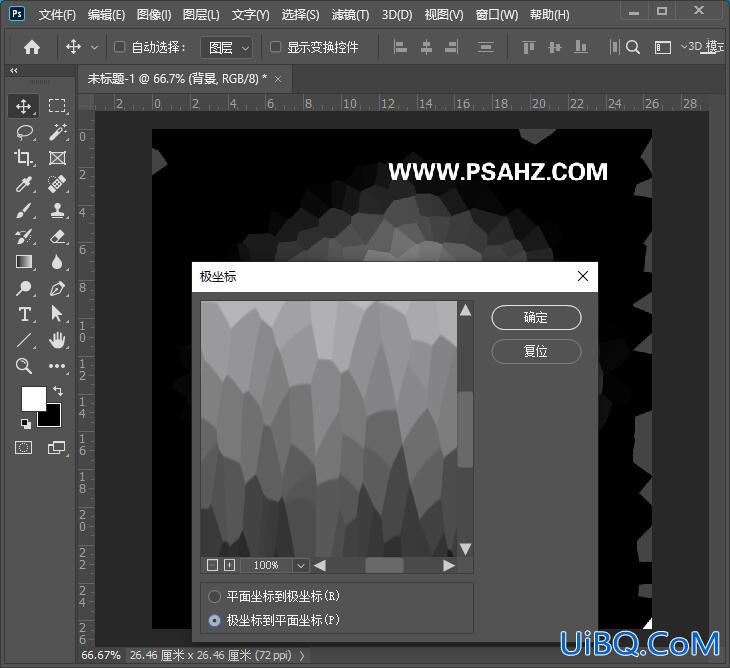Zoom in the preview with plus button
This screenshot has width=730, height=668.
pos(230,565)
